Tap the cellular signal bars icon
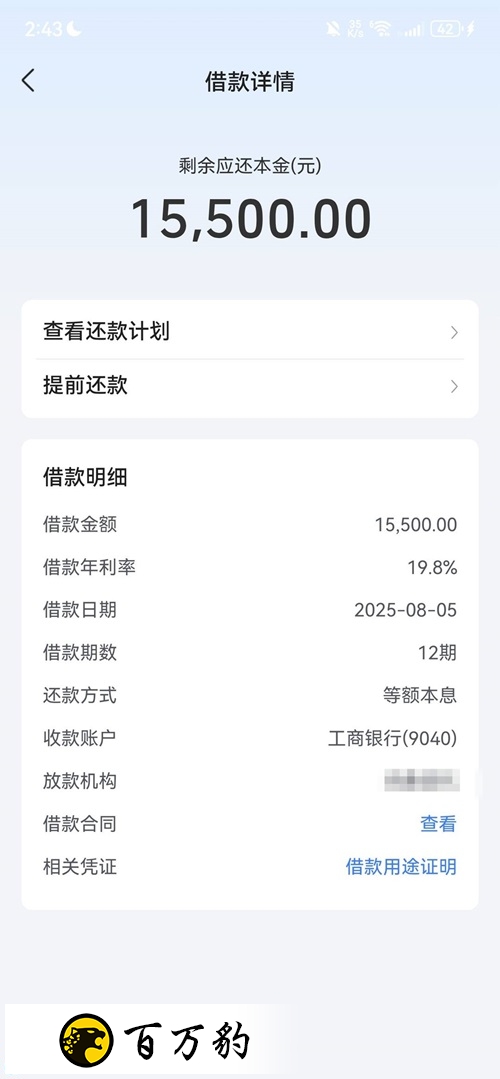The height and width of the screenshot is (1079, 500). [x=413, y=30]
